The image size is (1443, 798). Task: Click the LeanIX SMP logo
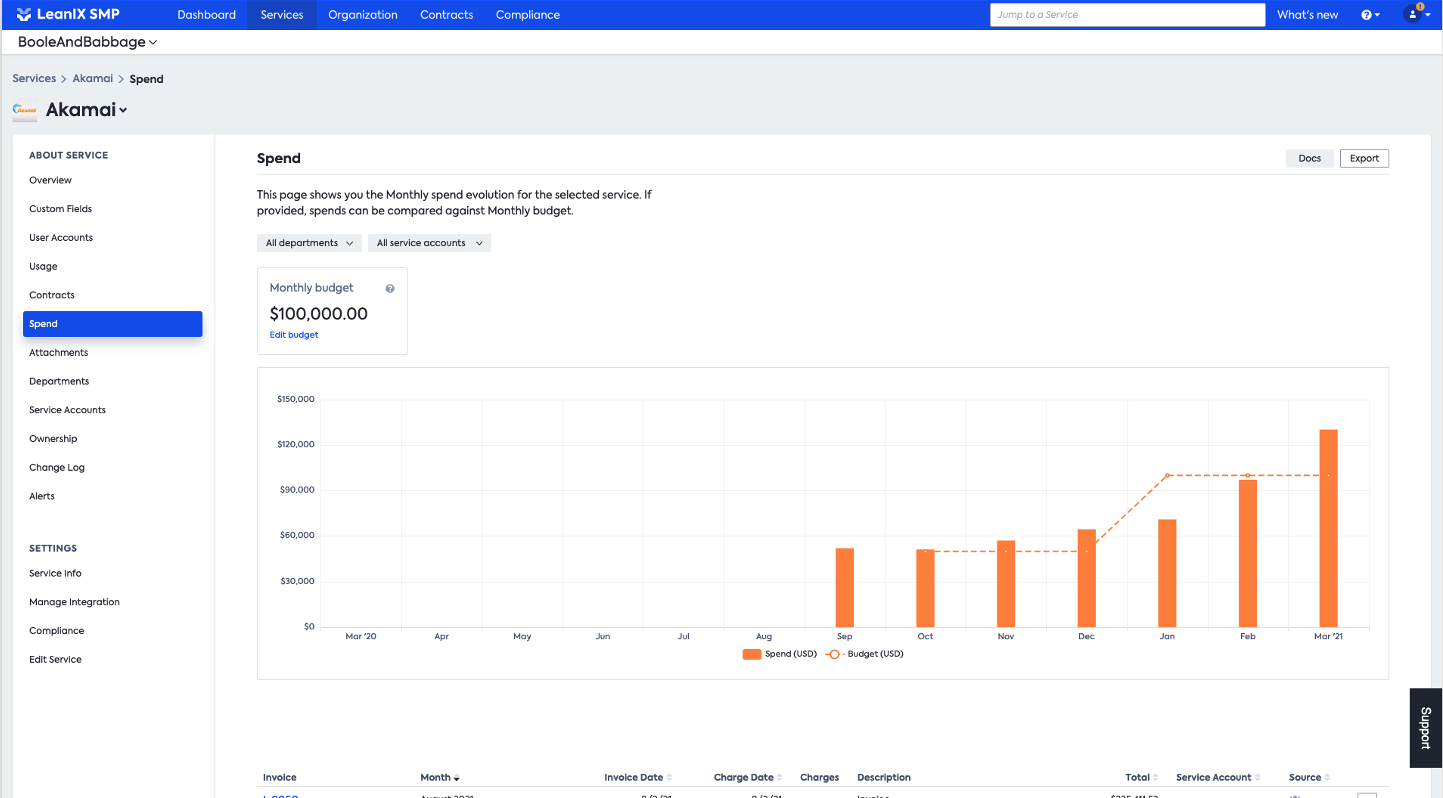point(68,14)
